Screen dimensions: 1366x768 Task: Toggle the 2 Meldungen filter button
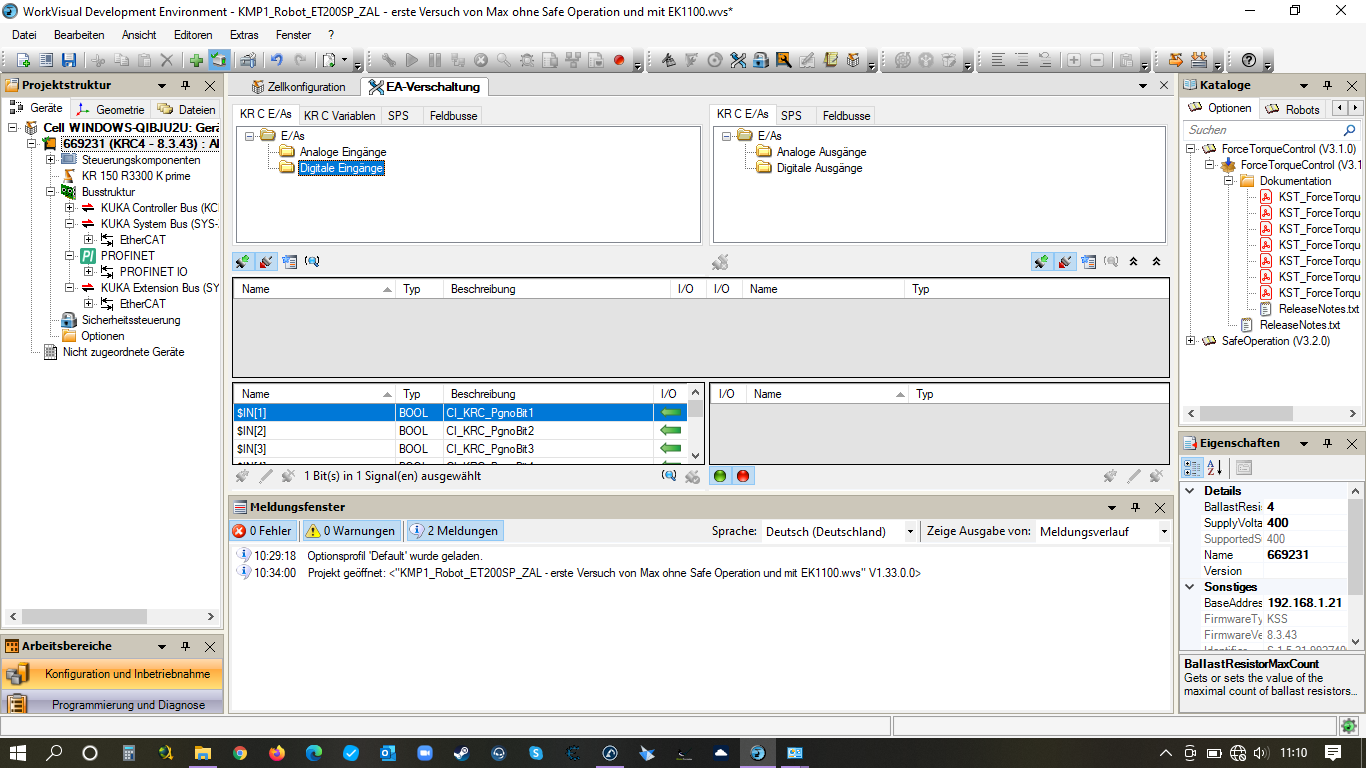tap(454, 532)
